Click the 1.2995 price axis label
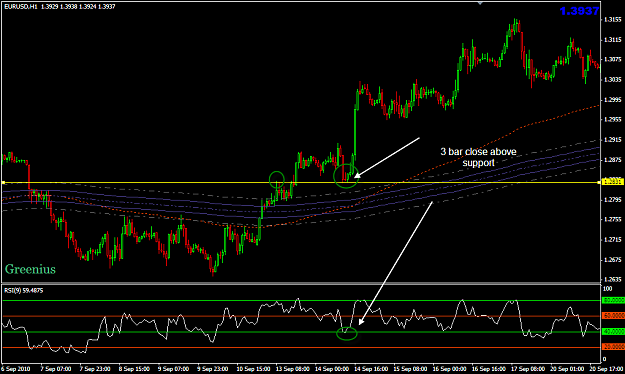Image resolution: width=625 pixels, height=374 pixels. tap(613, 100)
